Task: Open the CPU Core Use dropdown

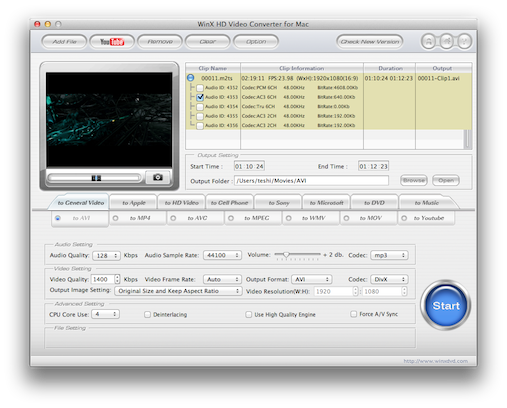Action: point(106,314)
